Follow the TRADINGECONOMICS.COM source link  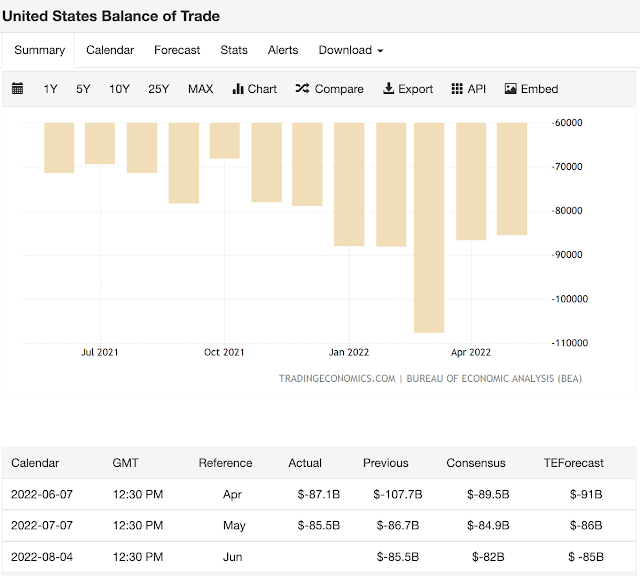pos(337,379)
